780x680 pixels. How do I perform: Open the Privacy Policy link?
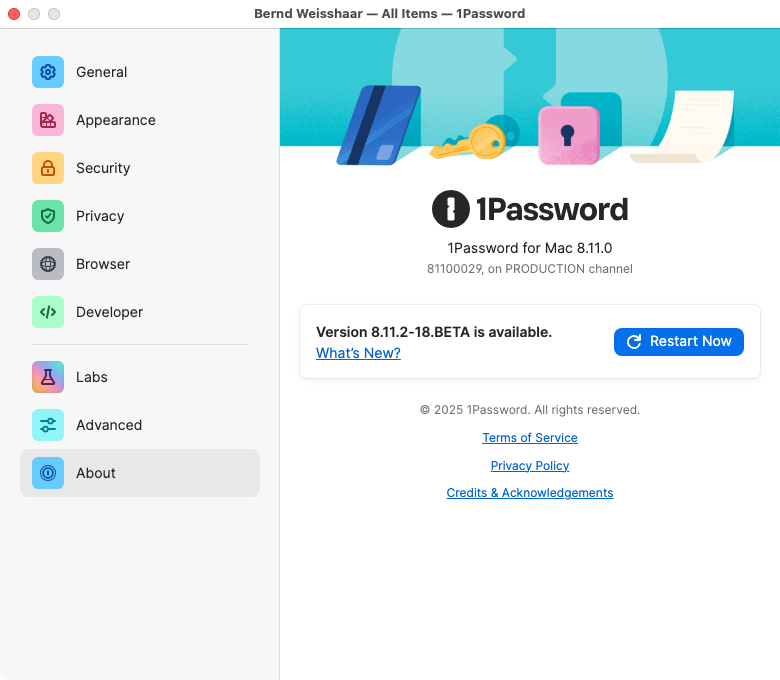(x=529, y=466)
